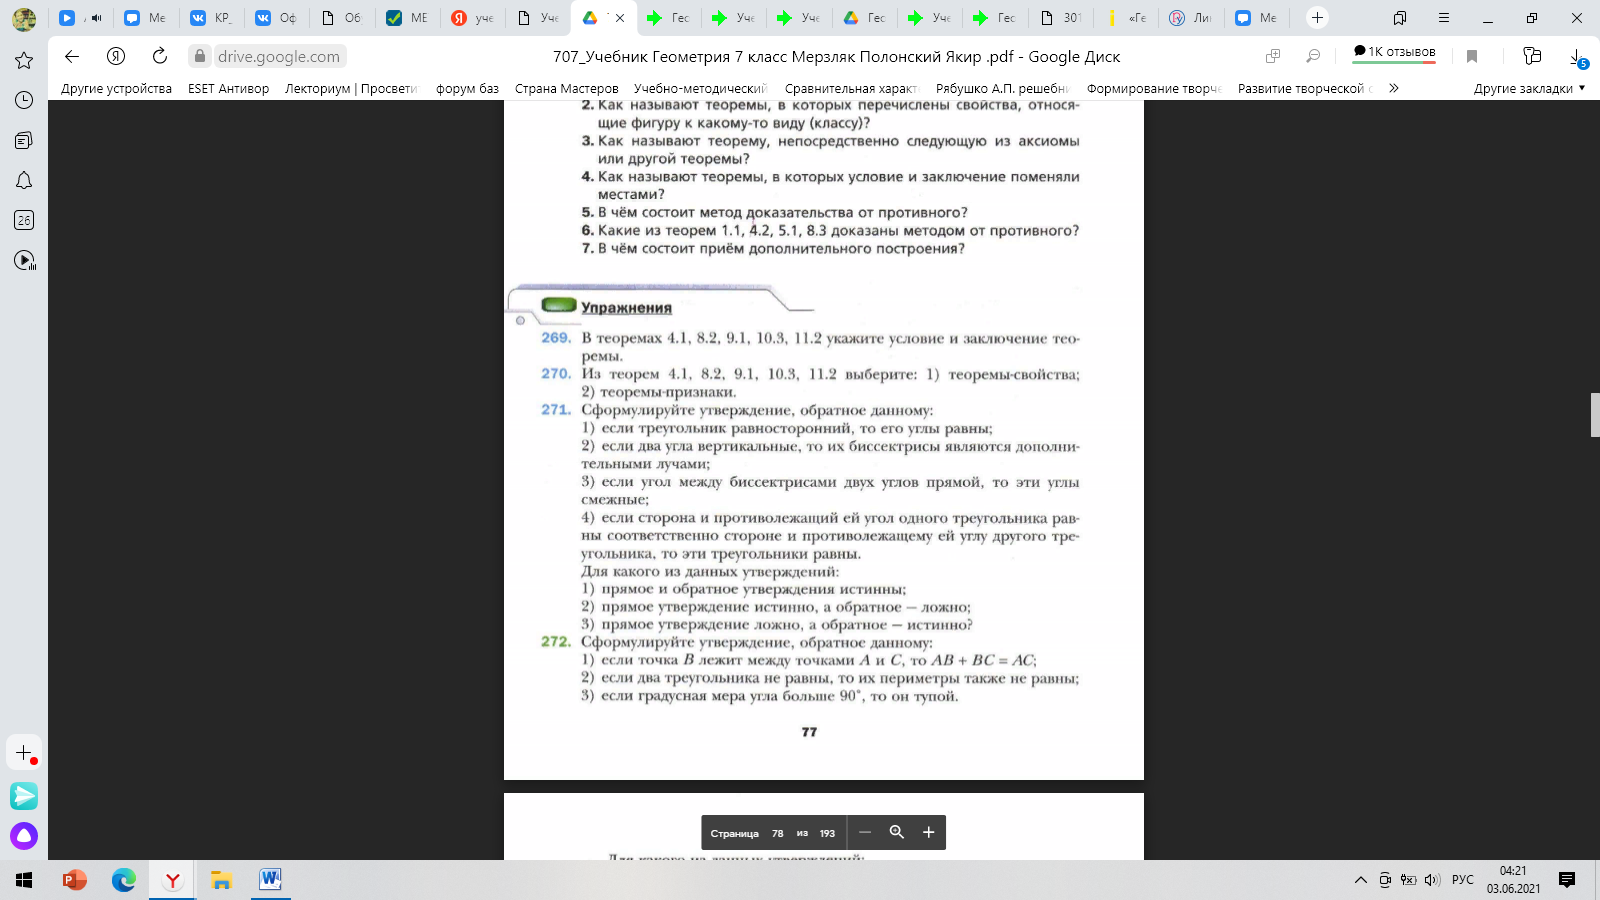
Task: Switch to the «Ге tab
Action: [1126, 18]
